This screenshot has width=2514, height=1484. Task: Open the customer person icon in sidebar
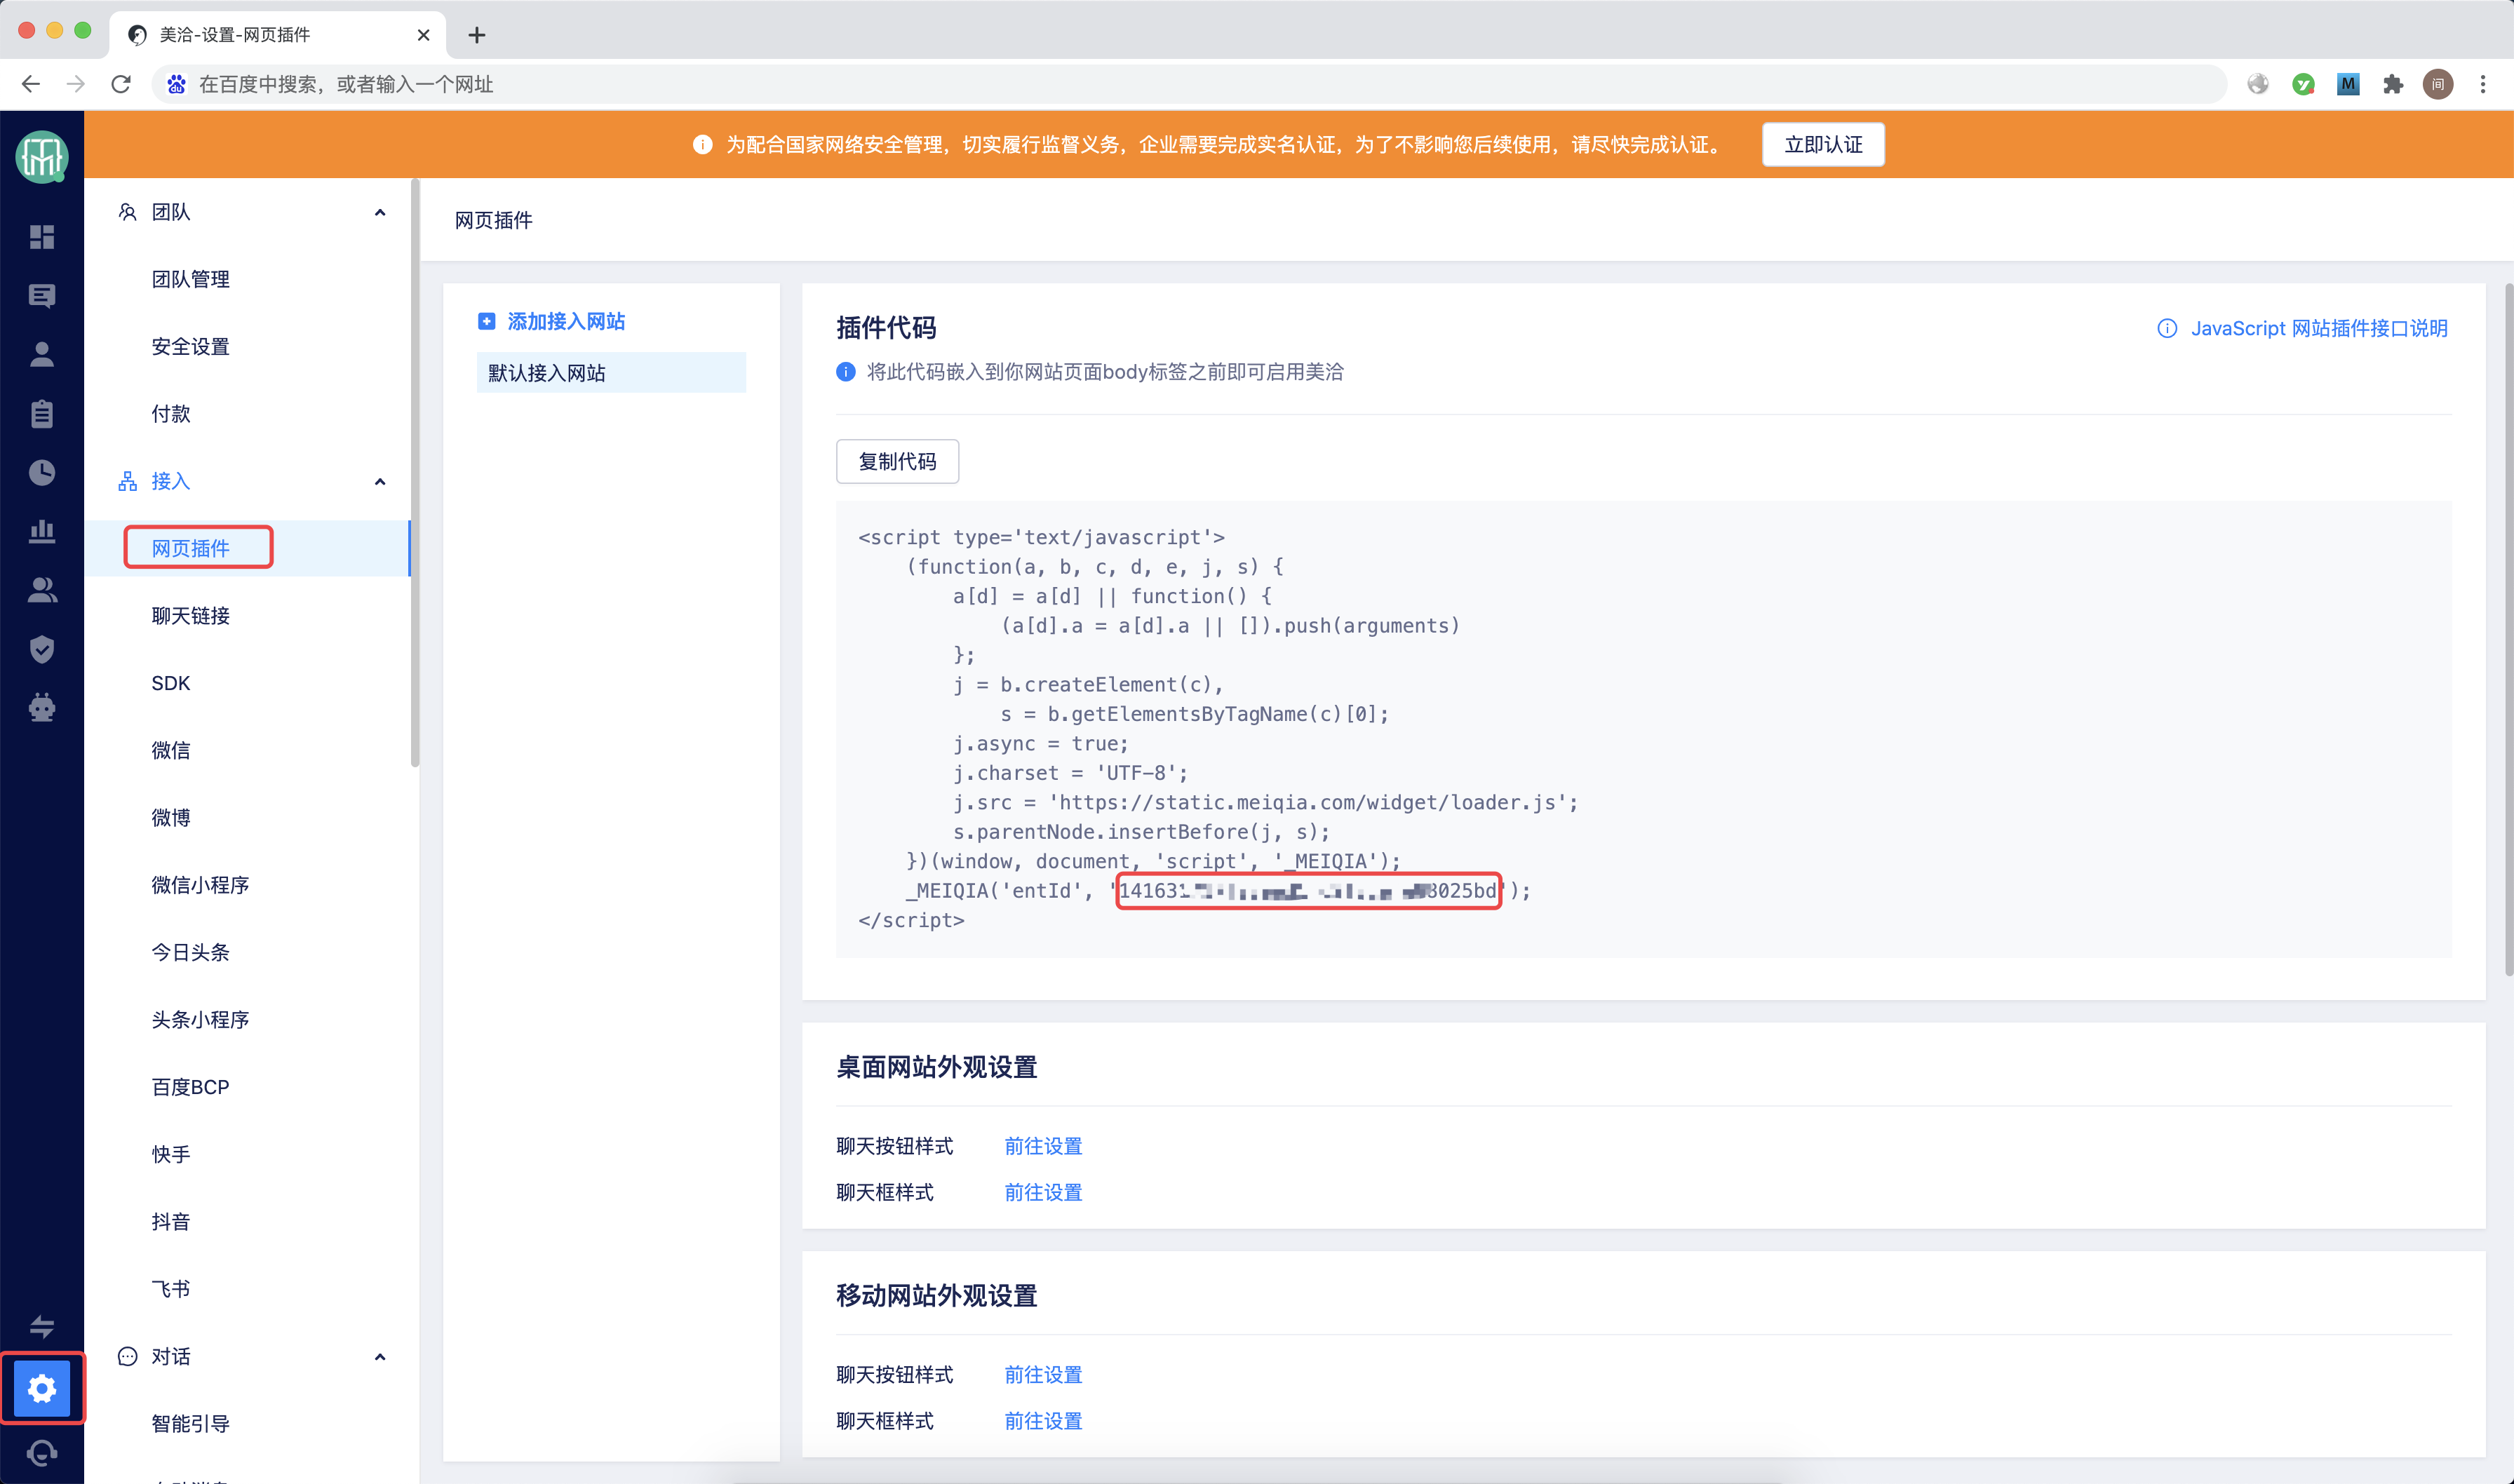pyautogui.click(x=42, y=355)
